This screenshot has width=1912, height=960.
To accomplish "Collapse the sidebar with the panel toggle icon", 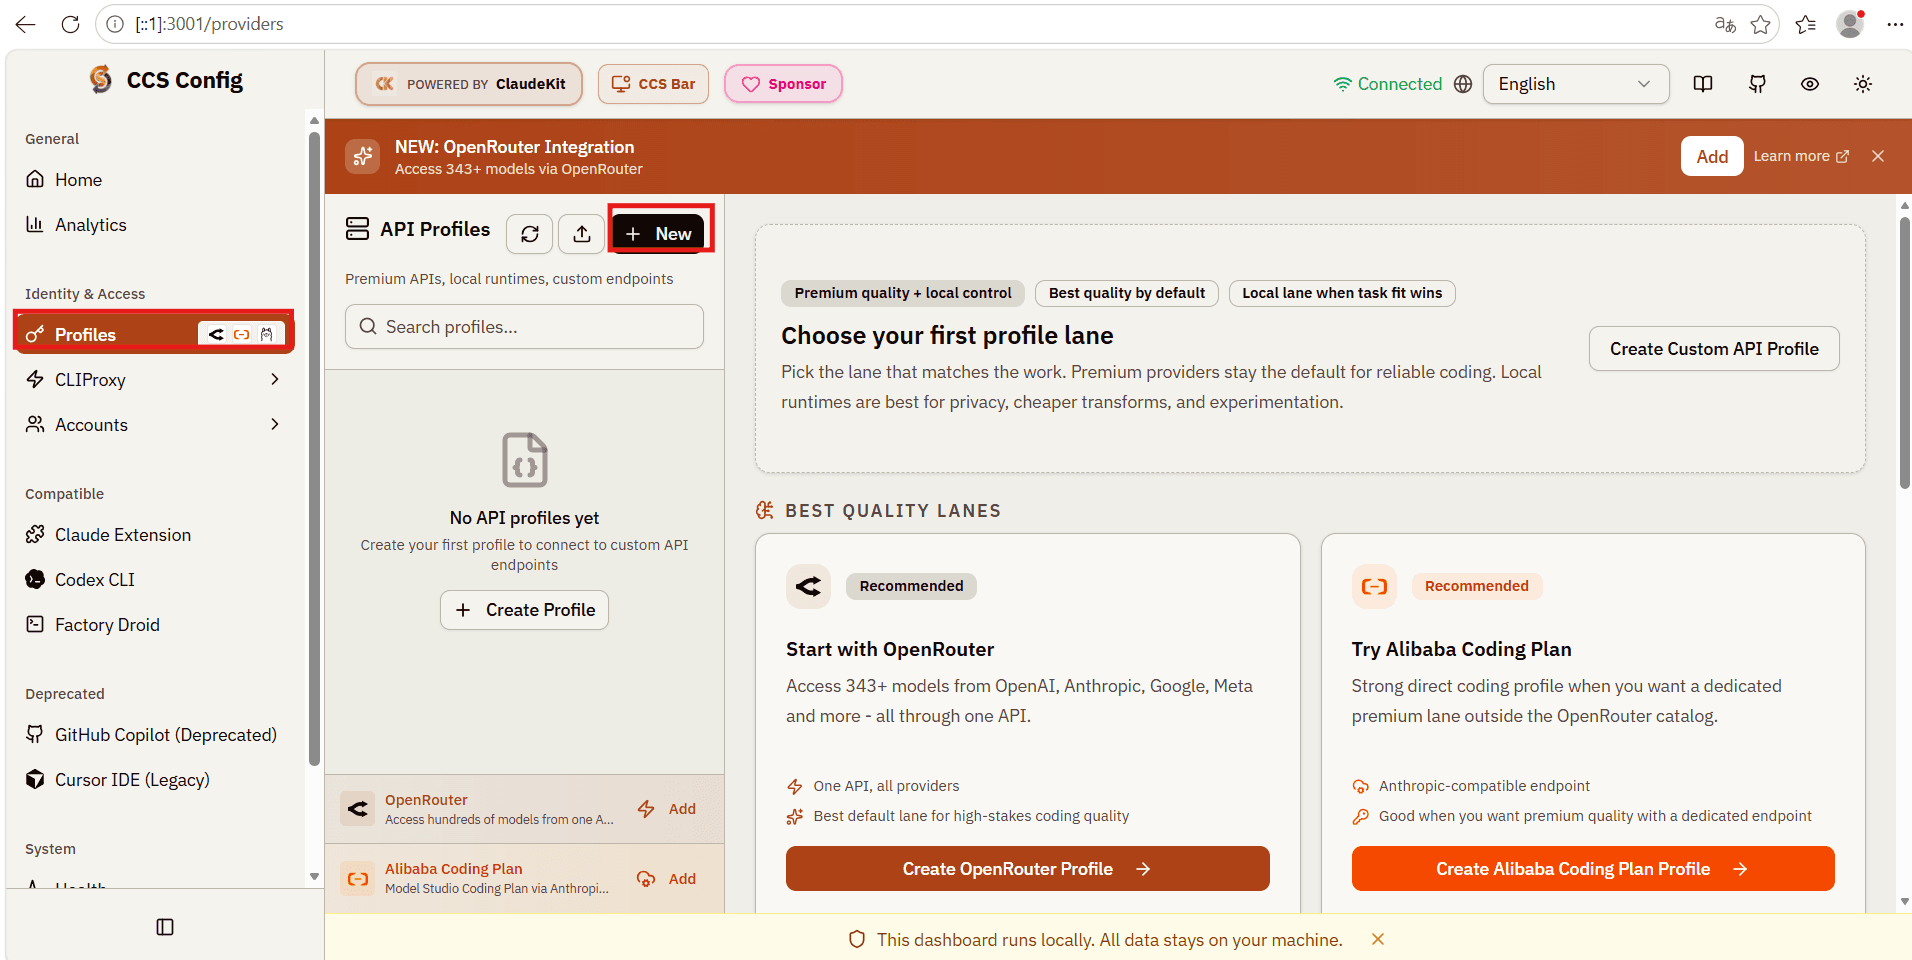I will point(165,927).
